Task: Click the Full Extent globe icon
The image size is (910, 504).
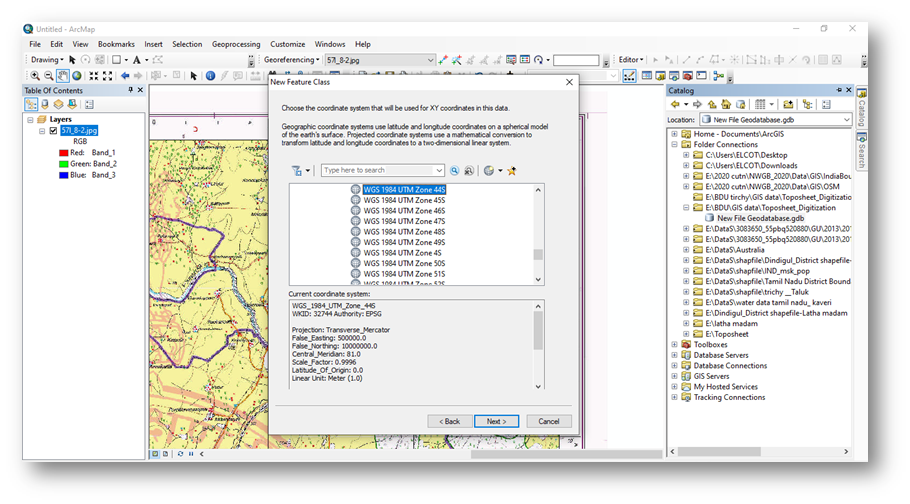Action: click(x=77, y=76)
